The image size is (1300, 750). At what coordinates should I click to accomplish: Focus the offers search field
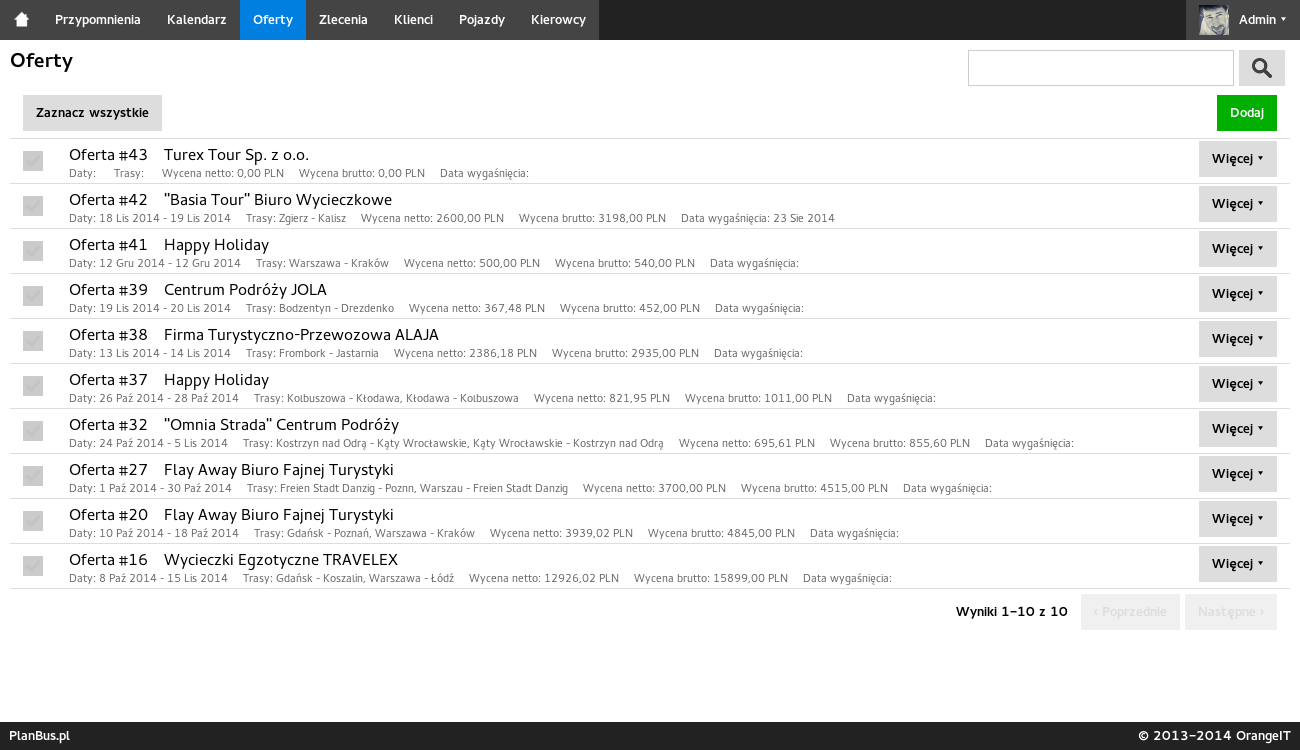click(1101, 68)
